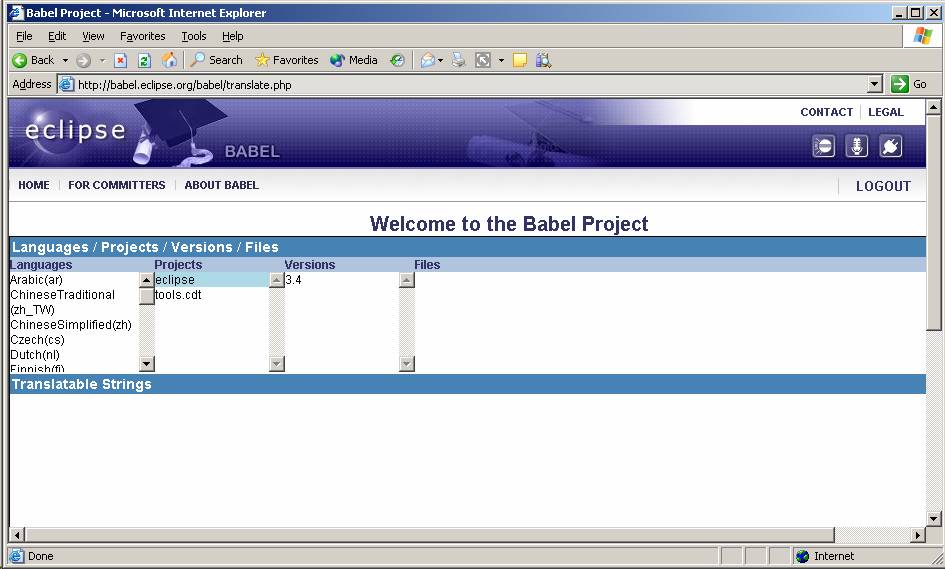
Task: Click the Refresh page icon
Action: [x=145, y=60]
